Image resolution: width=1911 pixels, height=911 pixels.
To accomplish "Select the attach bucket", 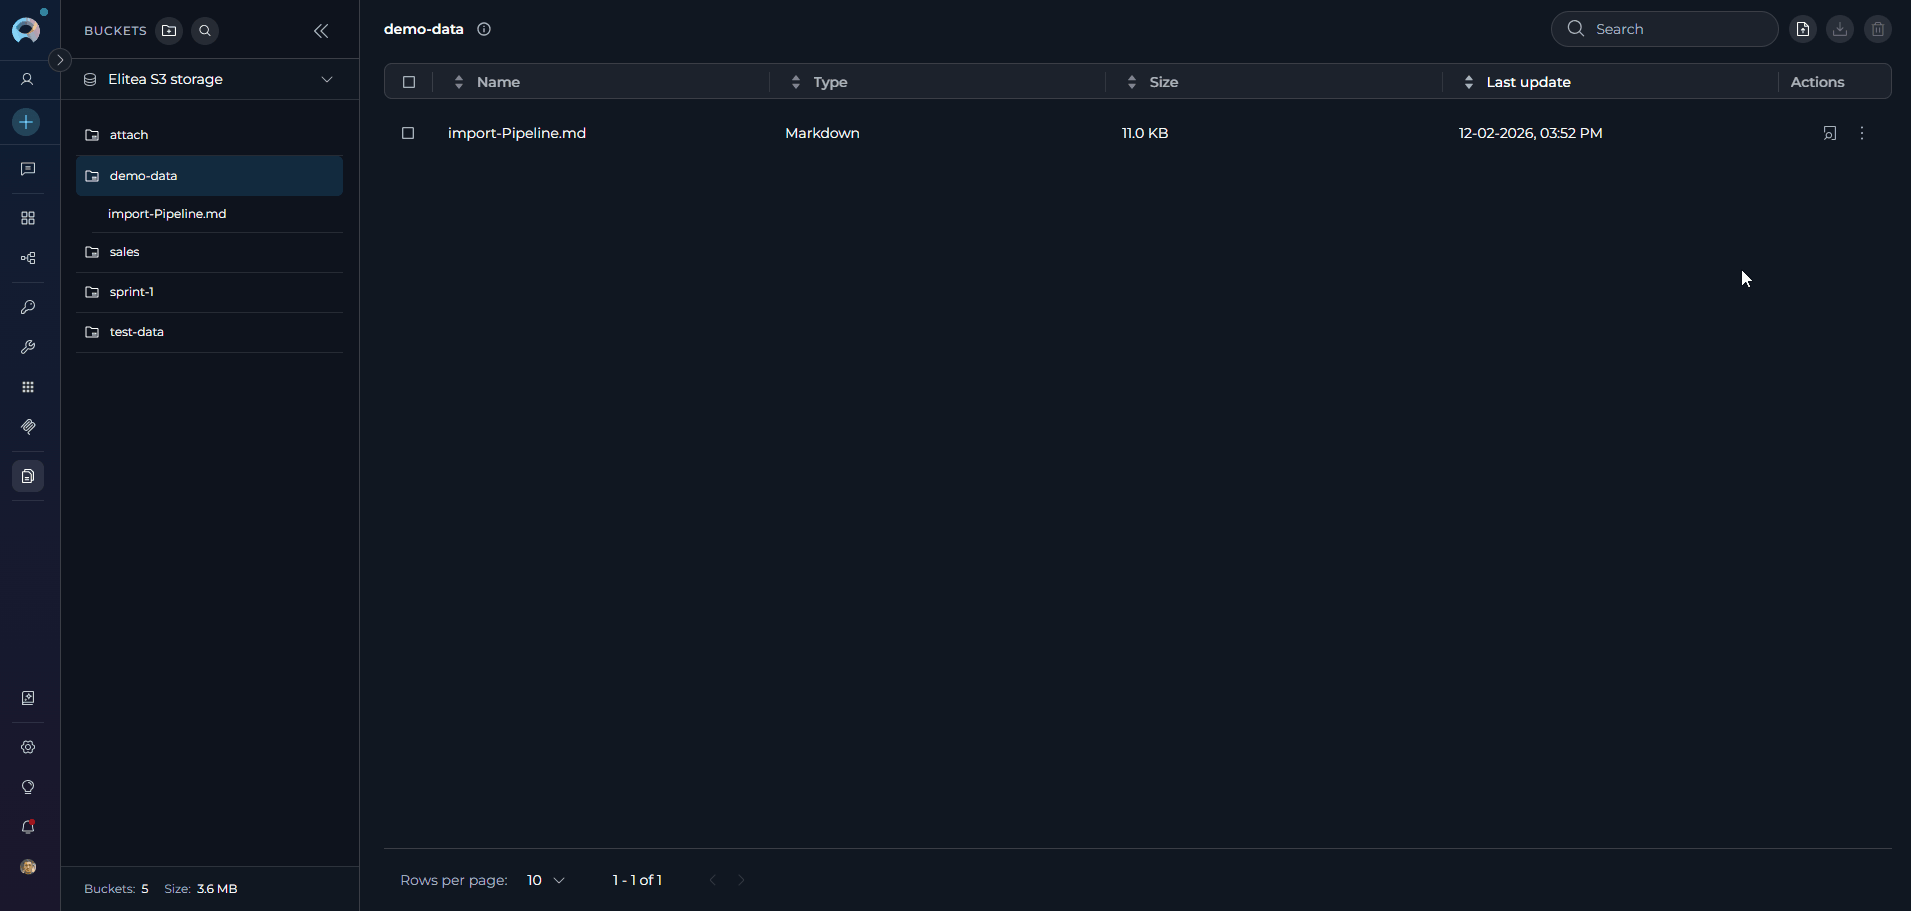I will (x=209, y=135).
